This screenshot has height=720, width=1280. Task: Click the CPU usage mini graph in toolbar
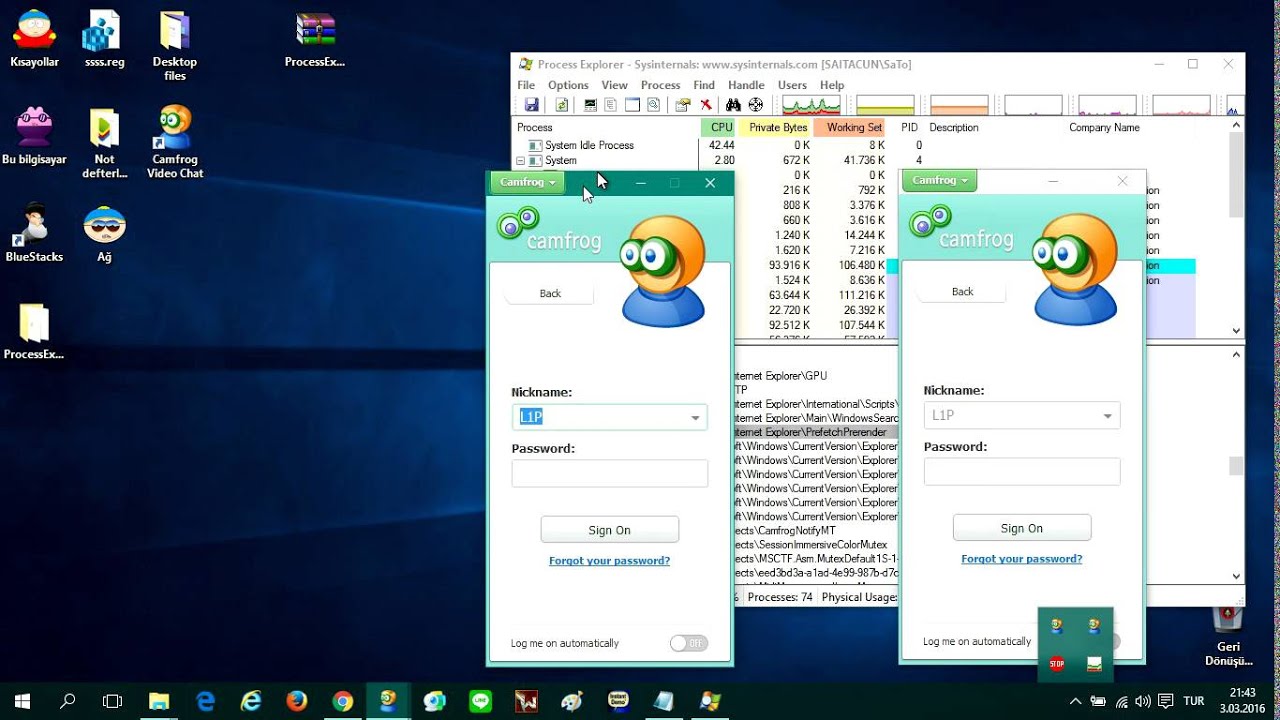tap(811, 105)
